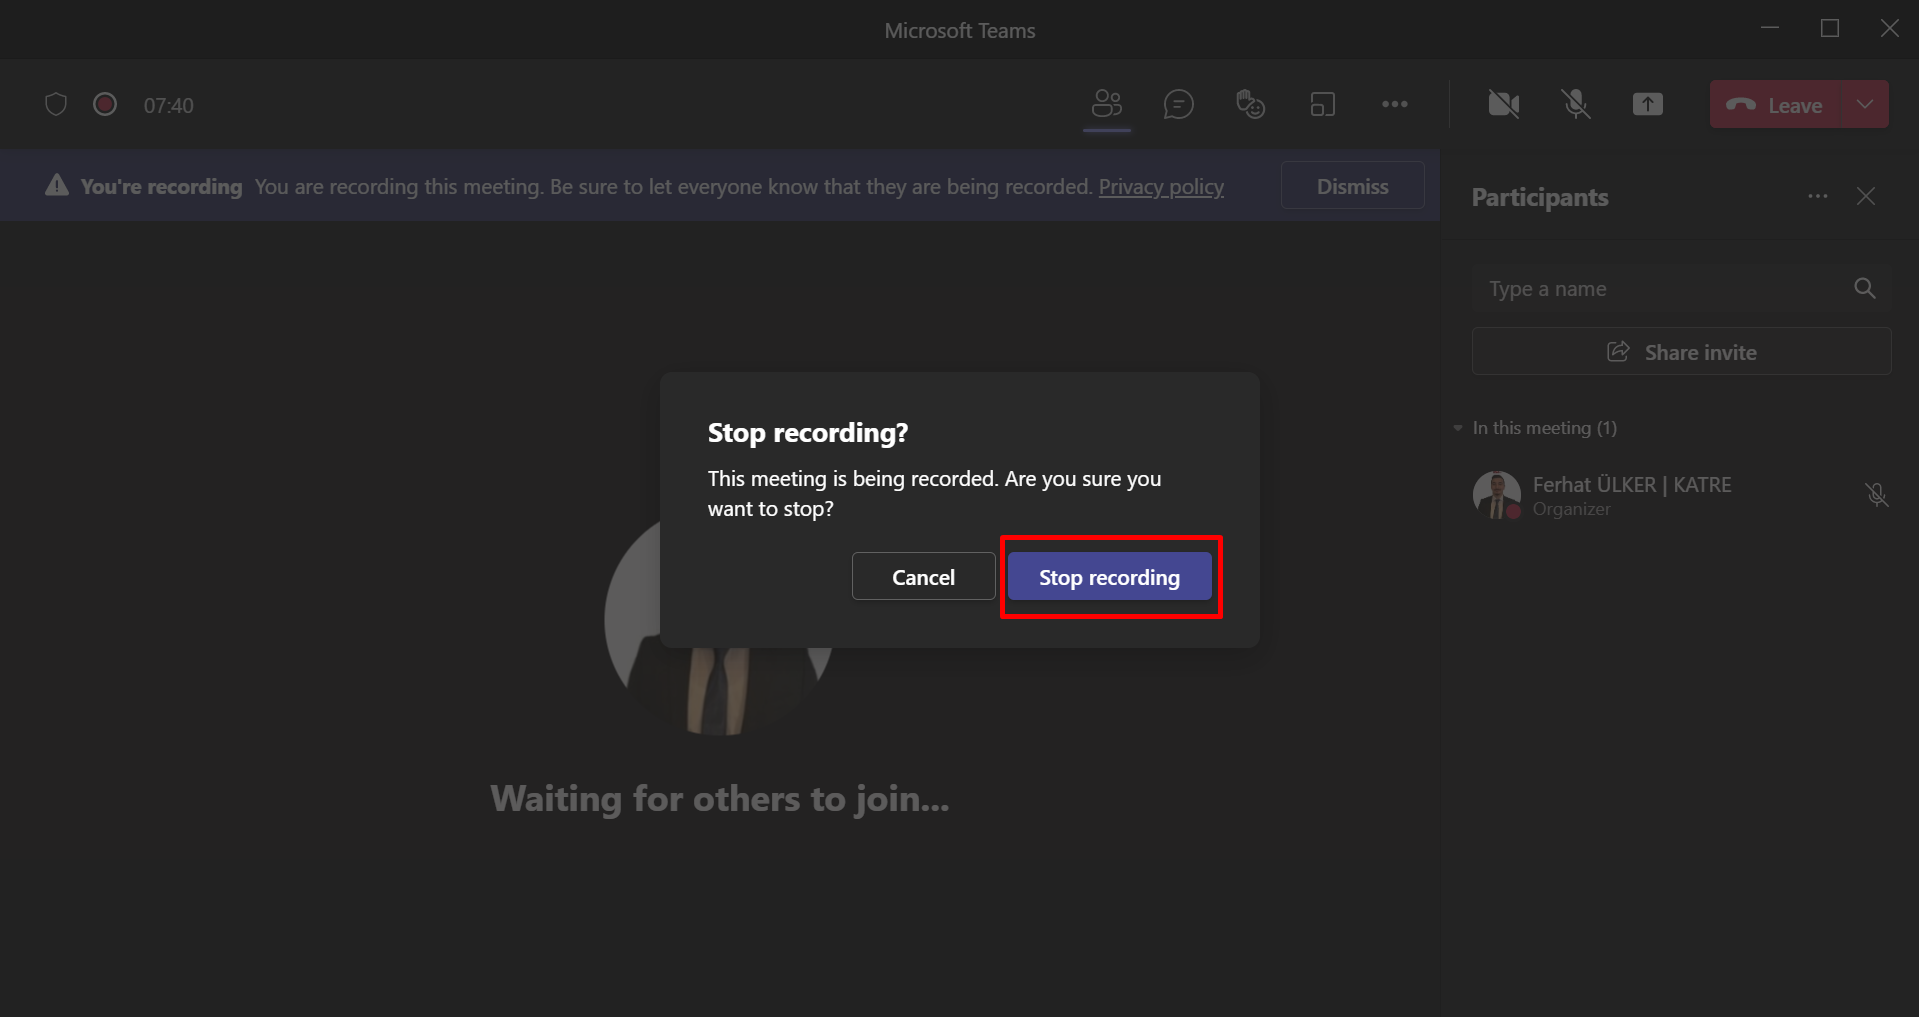Collapse the In this meeting section
1919x1017 pixels.
coord(1458,428)
